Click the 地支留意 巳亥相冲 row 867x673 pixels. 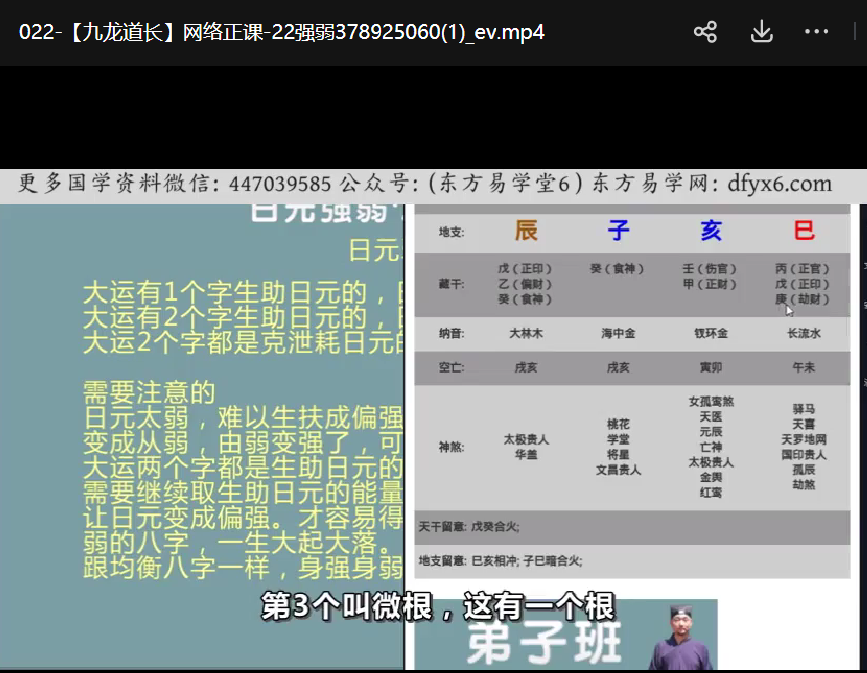point(500,560)
